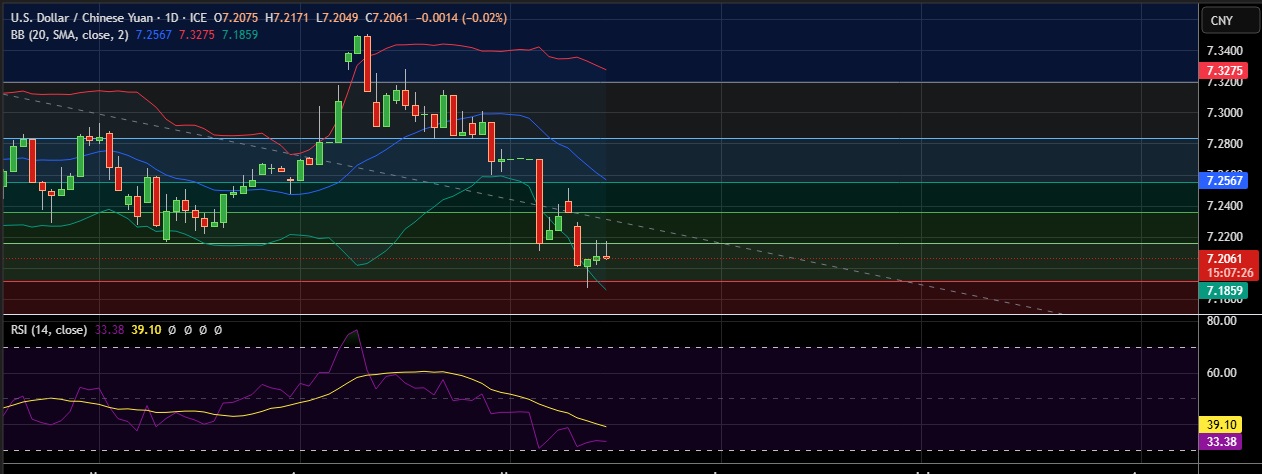Click the 80.00 RSI scale label

[x=1222, y=321]
